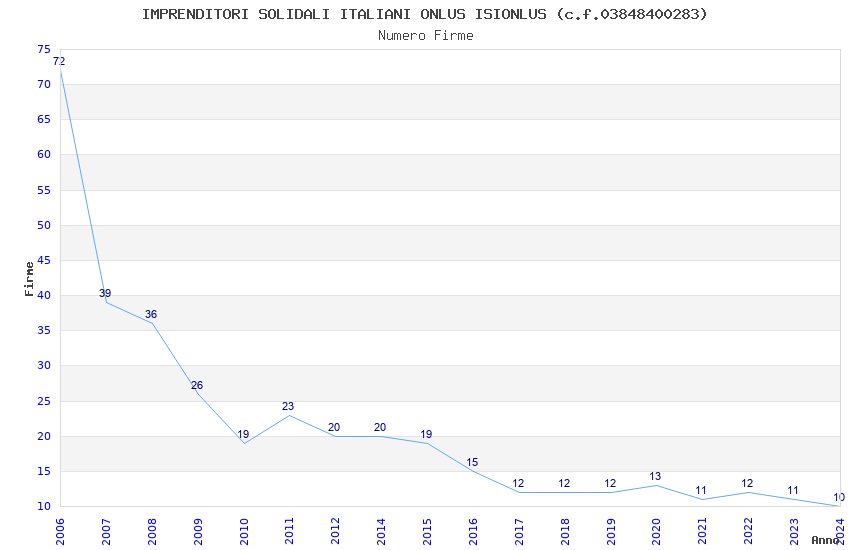Click the 72 data point label for 2006

pos(59,62)
